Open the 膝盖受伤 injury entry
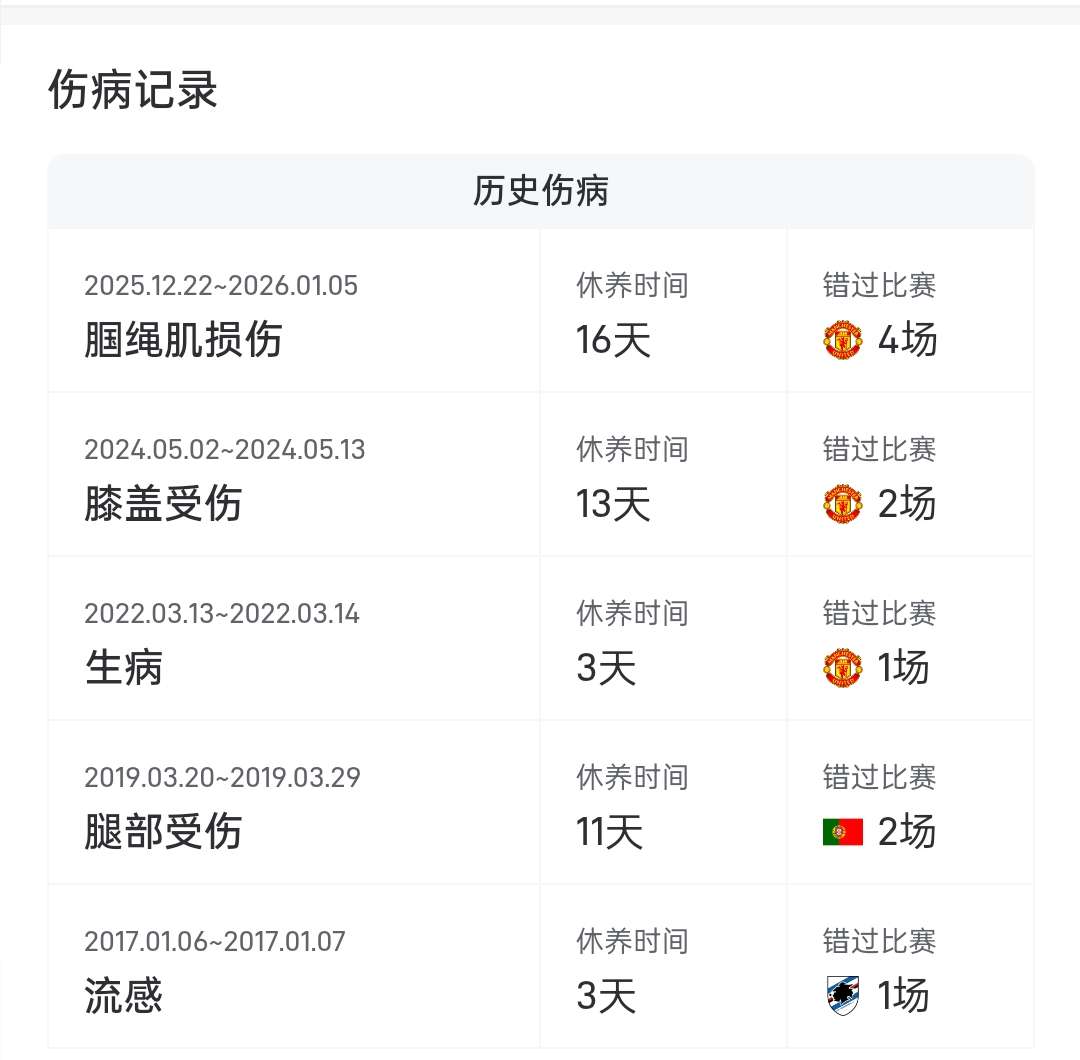This screenshot has height=1060, width=1080. click(163, 504)
